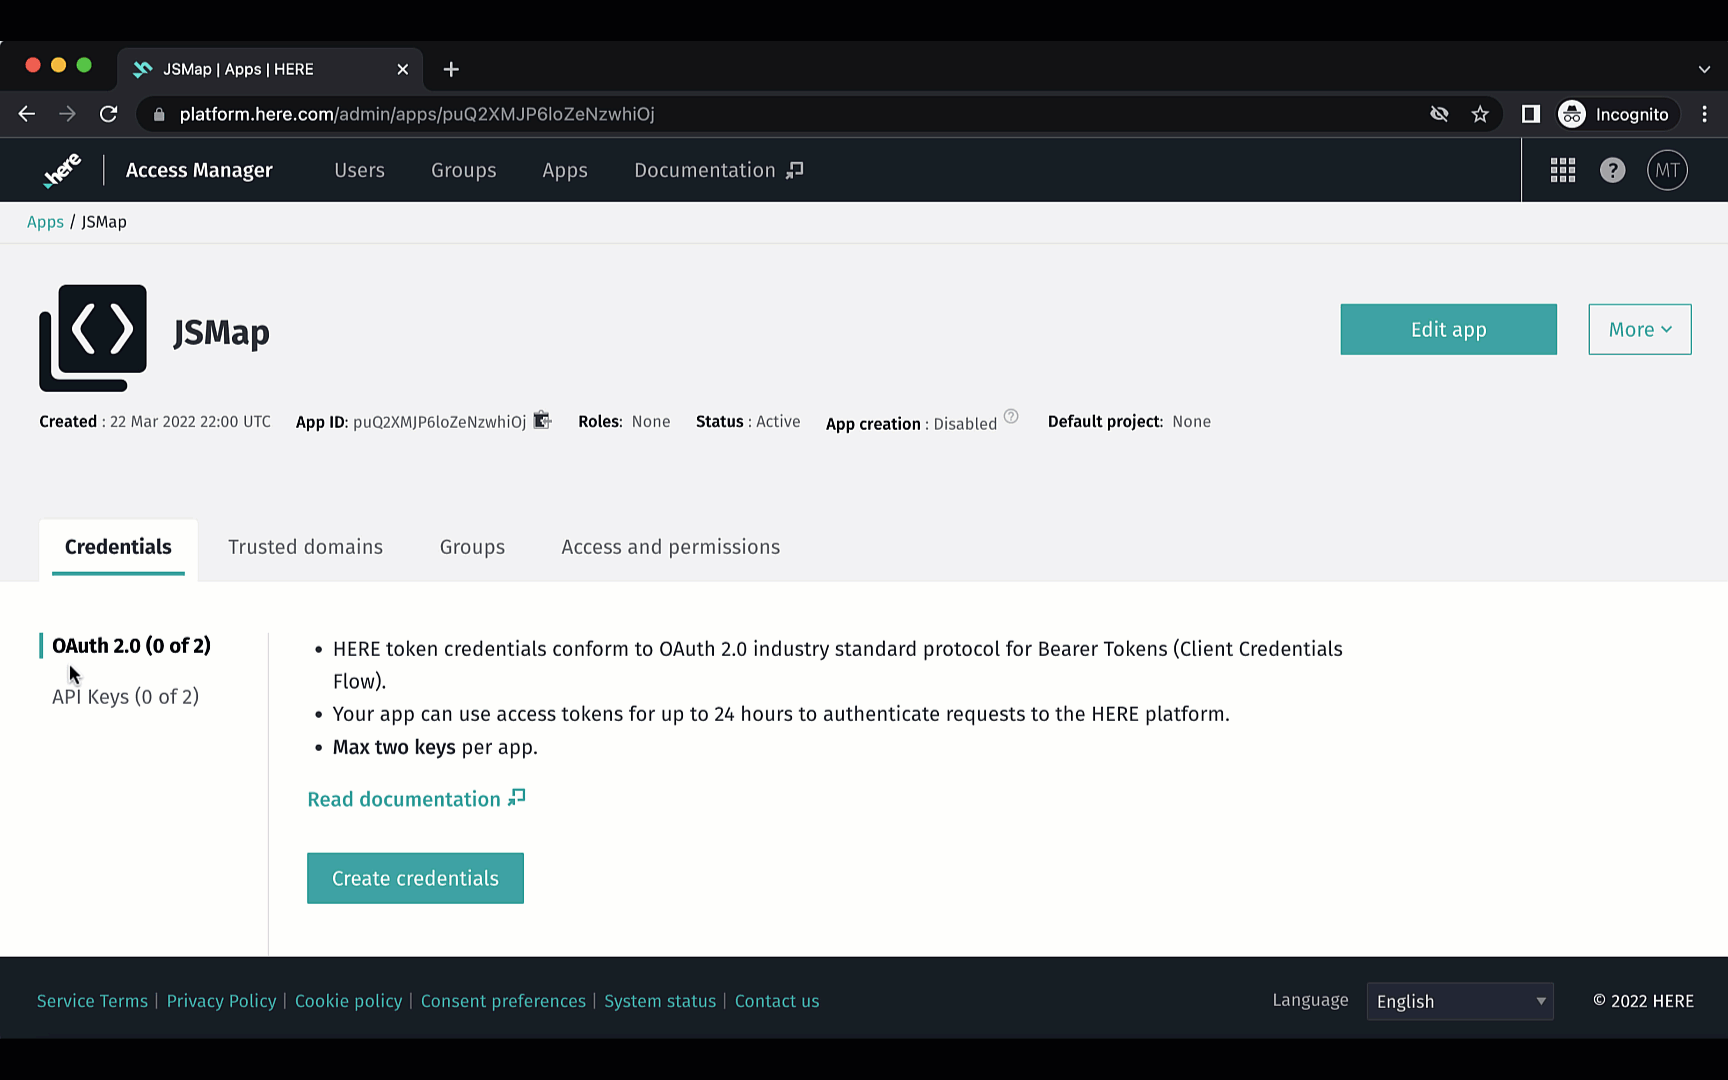Open Consent preferences footer link
Screen dimensions: 1728x1080
[503, 1001]
